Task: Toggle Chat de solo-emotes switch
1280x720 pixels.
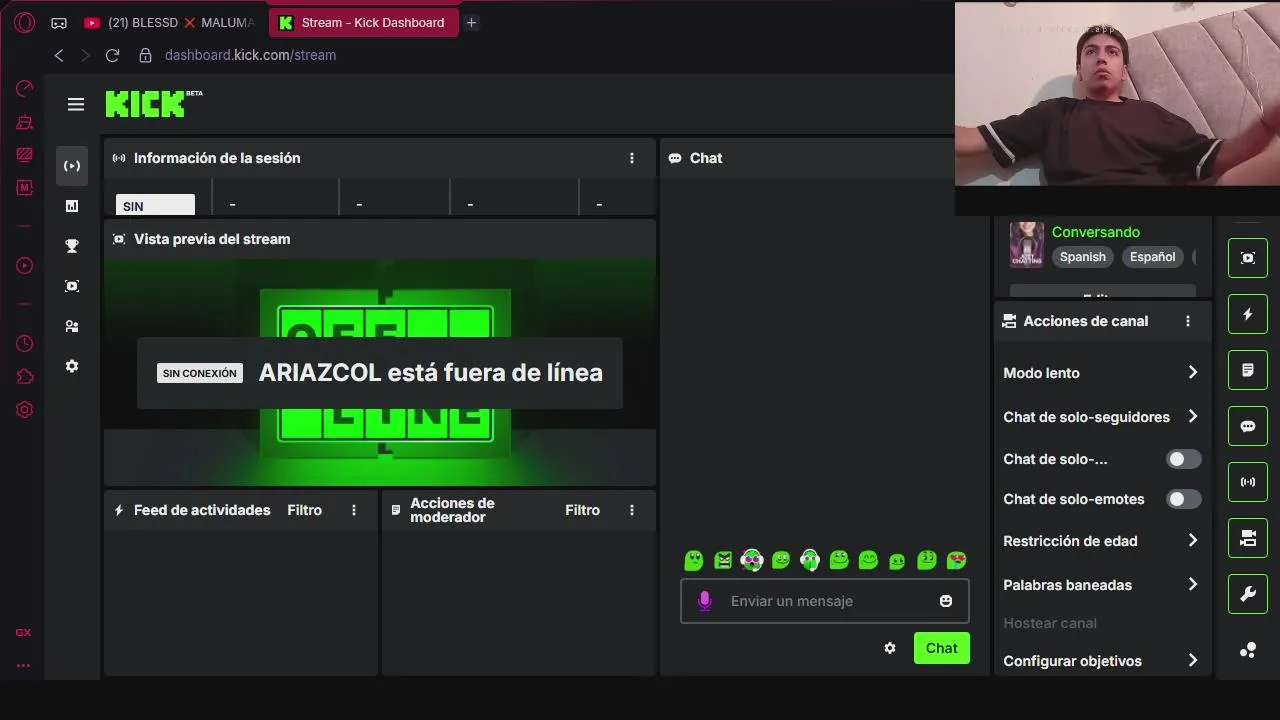Action: pyautogui.click(x=1184, y=499)
